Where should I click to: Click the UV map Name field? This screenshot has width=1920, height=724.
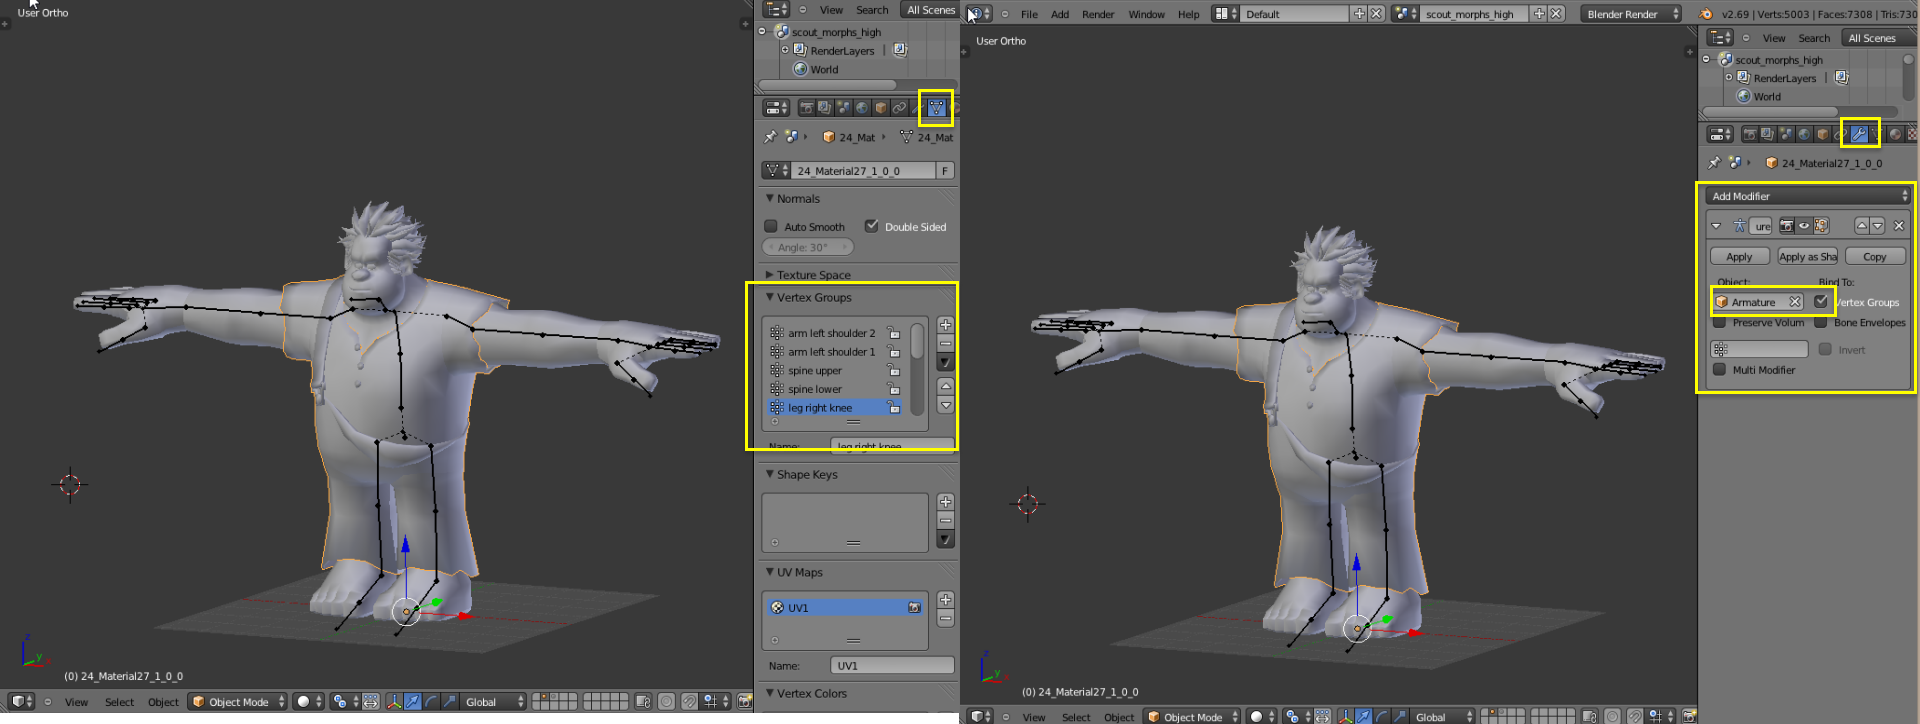click(892, 666)
